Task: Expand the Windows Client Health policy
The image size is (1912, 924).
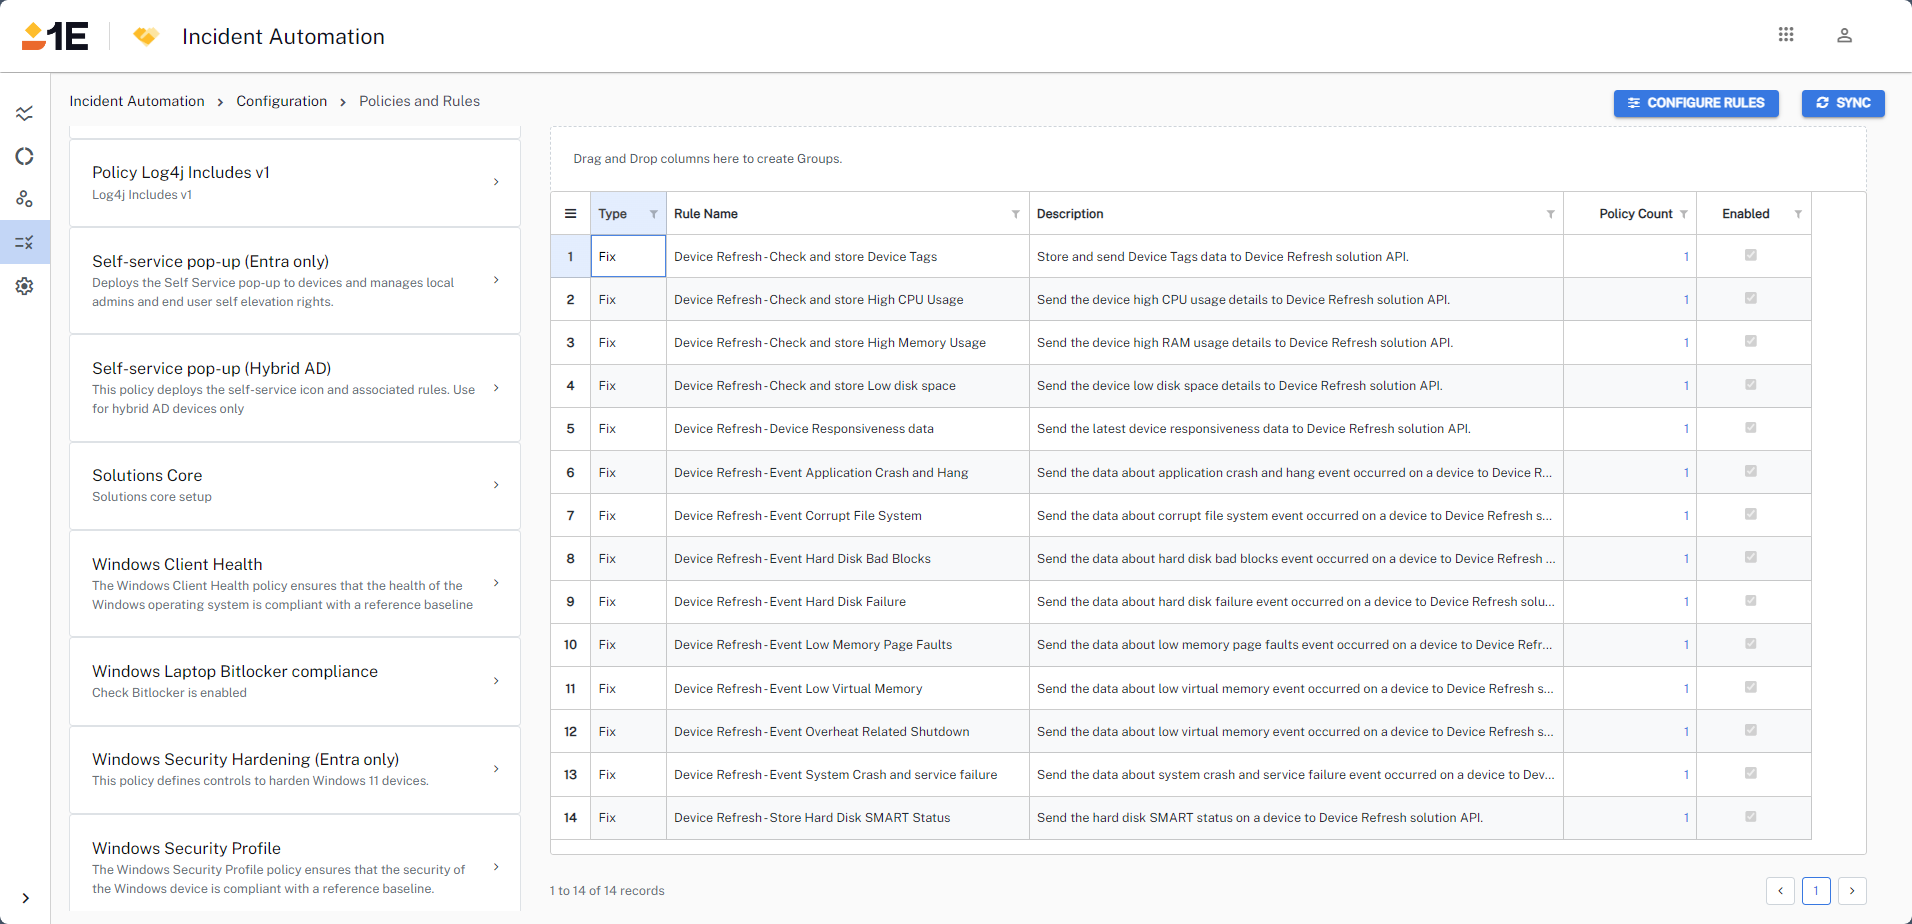Action: click(x=496, y=583)
